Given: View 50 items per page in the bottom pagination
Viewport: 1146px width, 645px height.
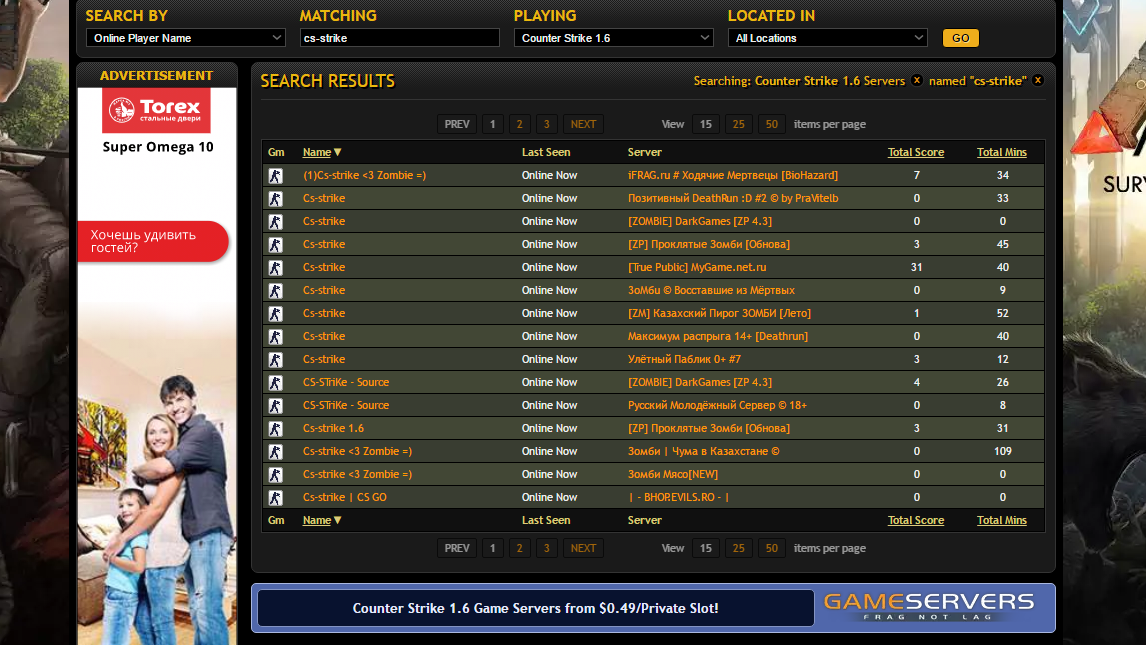Looking at the screenshot, I should coord(772,548).
